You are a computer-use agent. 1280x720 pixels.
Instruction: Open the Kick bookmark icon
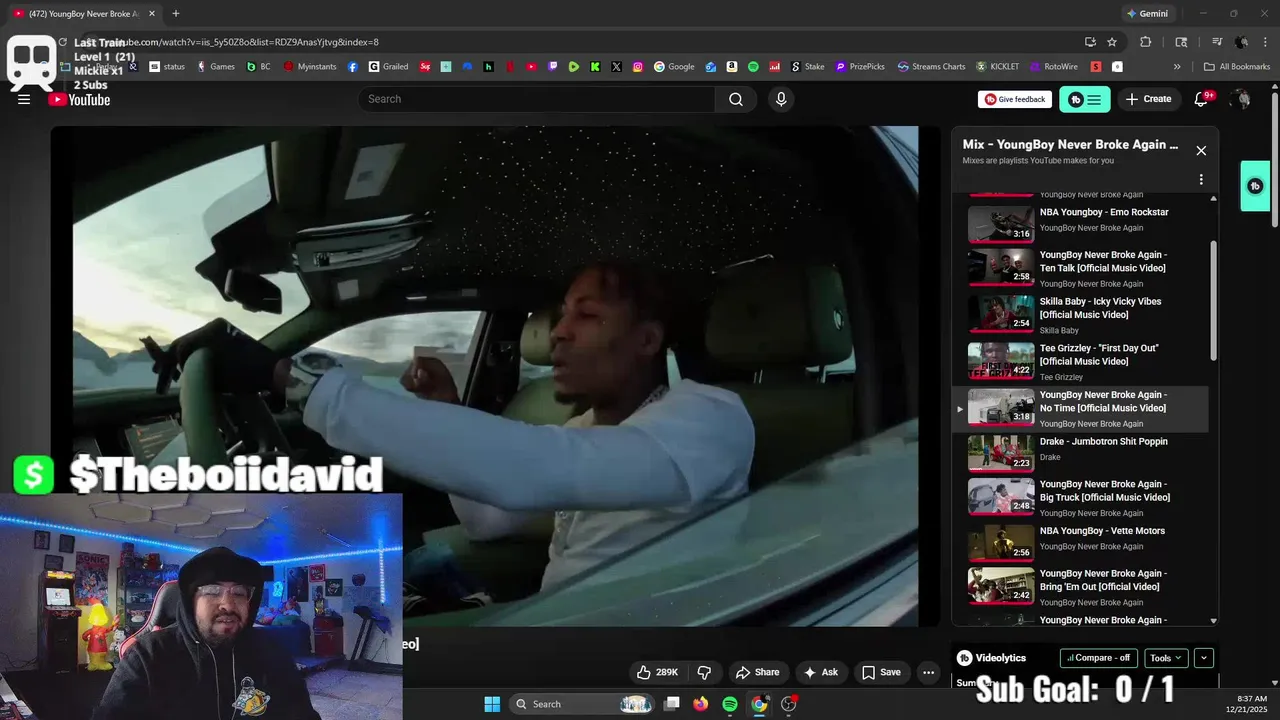(595, 67)
